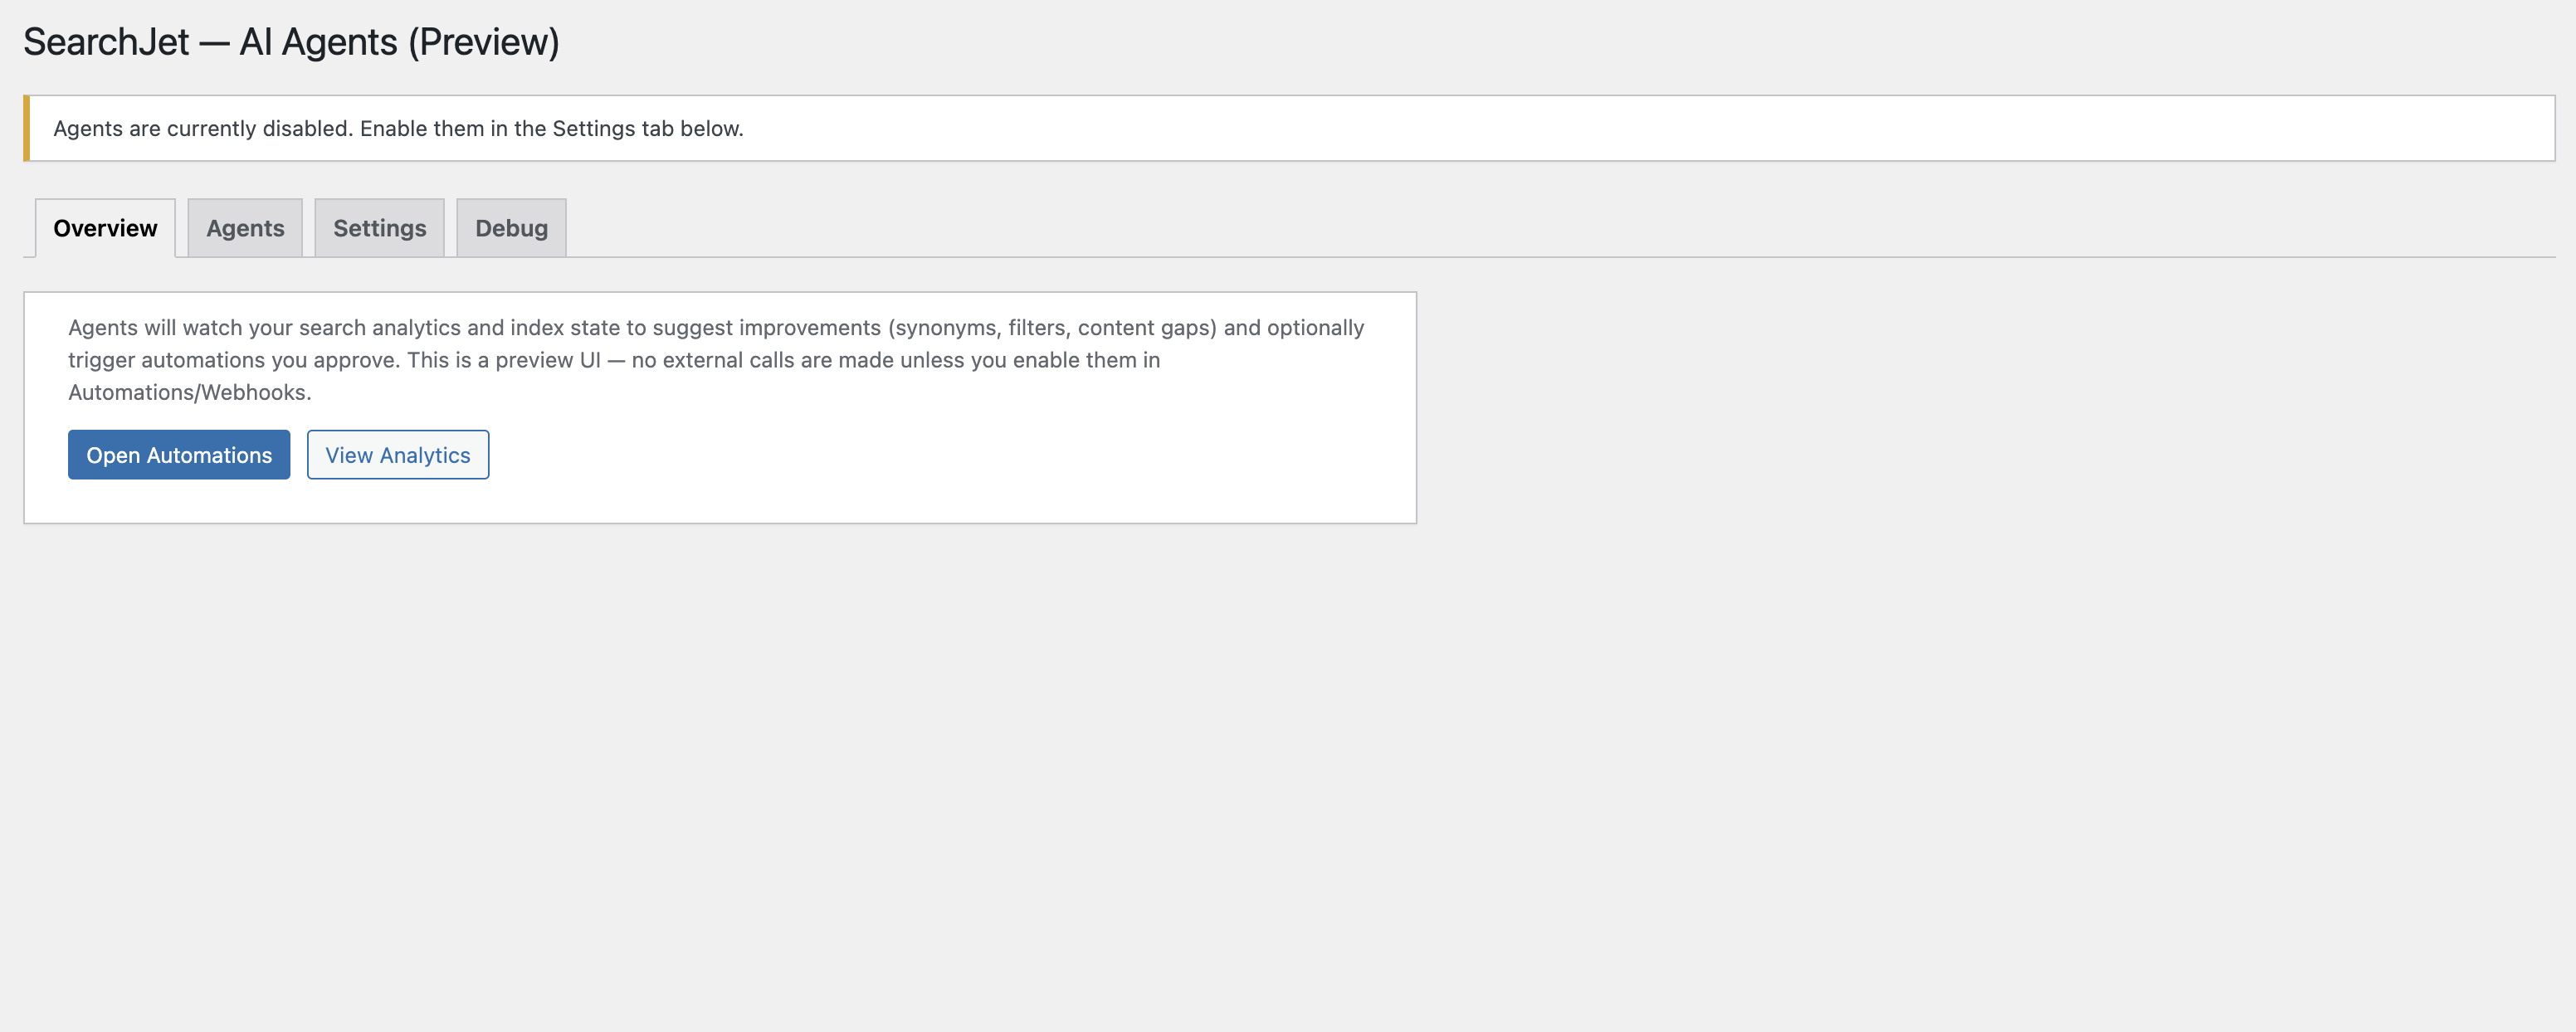This screenshot has height=1032, width=2576.
Task: Open the Agents tab
Action: coord(245,228)
